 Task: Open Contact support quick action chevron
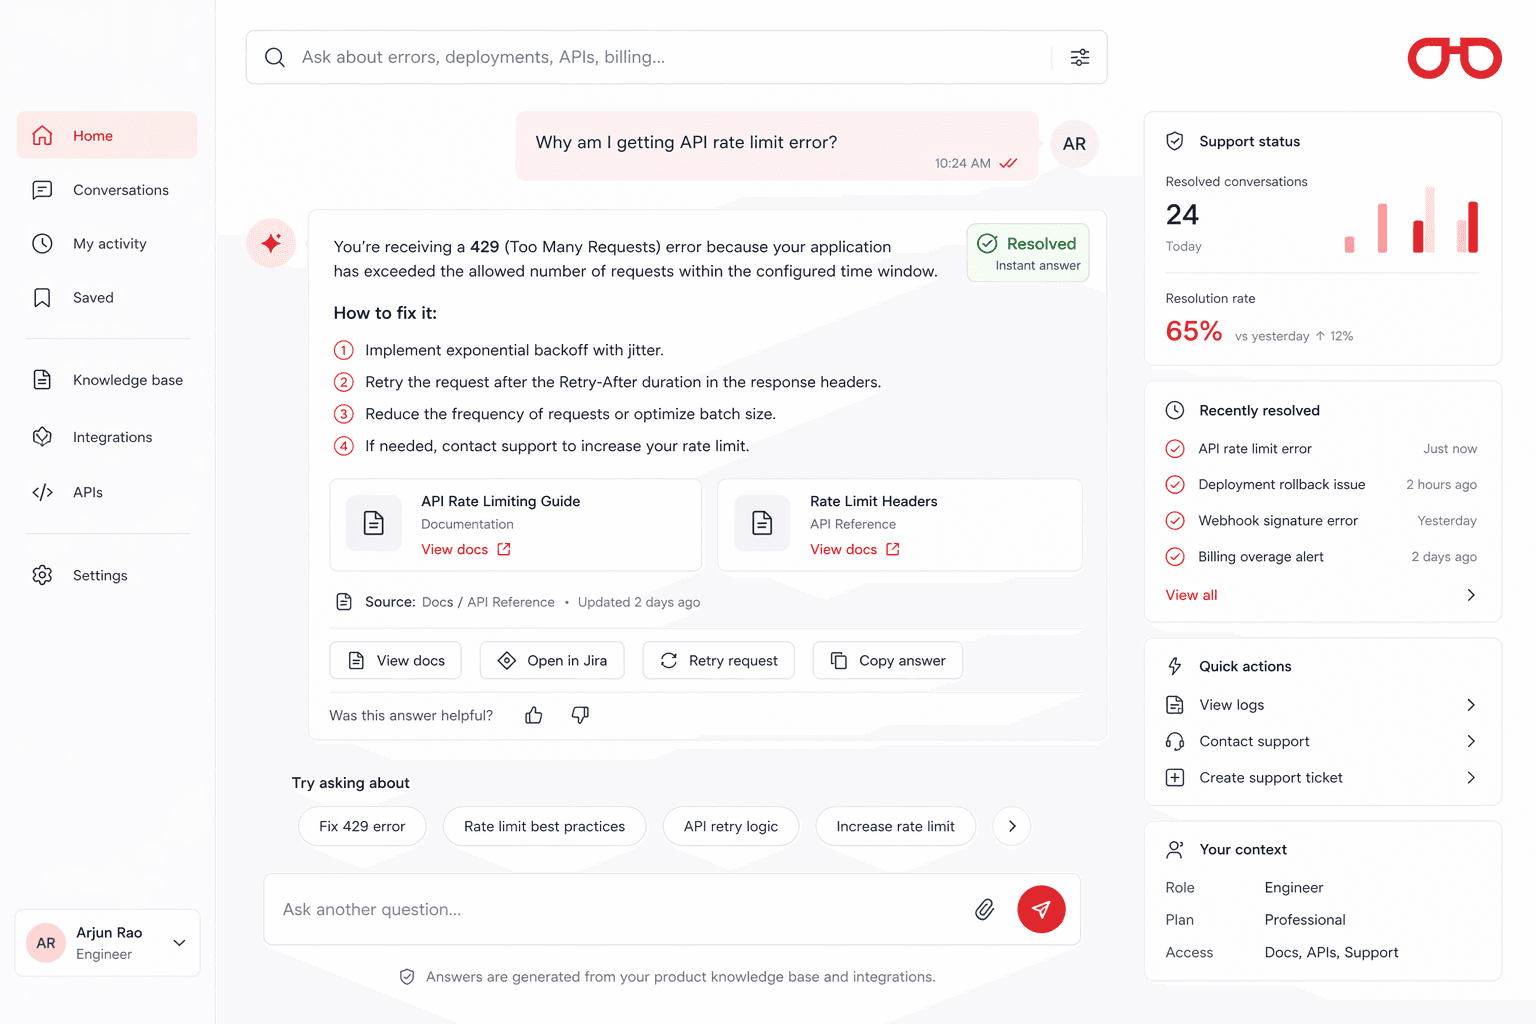pos(1471,741)
